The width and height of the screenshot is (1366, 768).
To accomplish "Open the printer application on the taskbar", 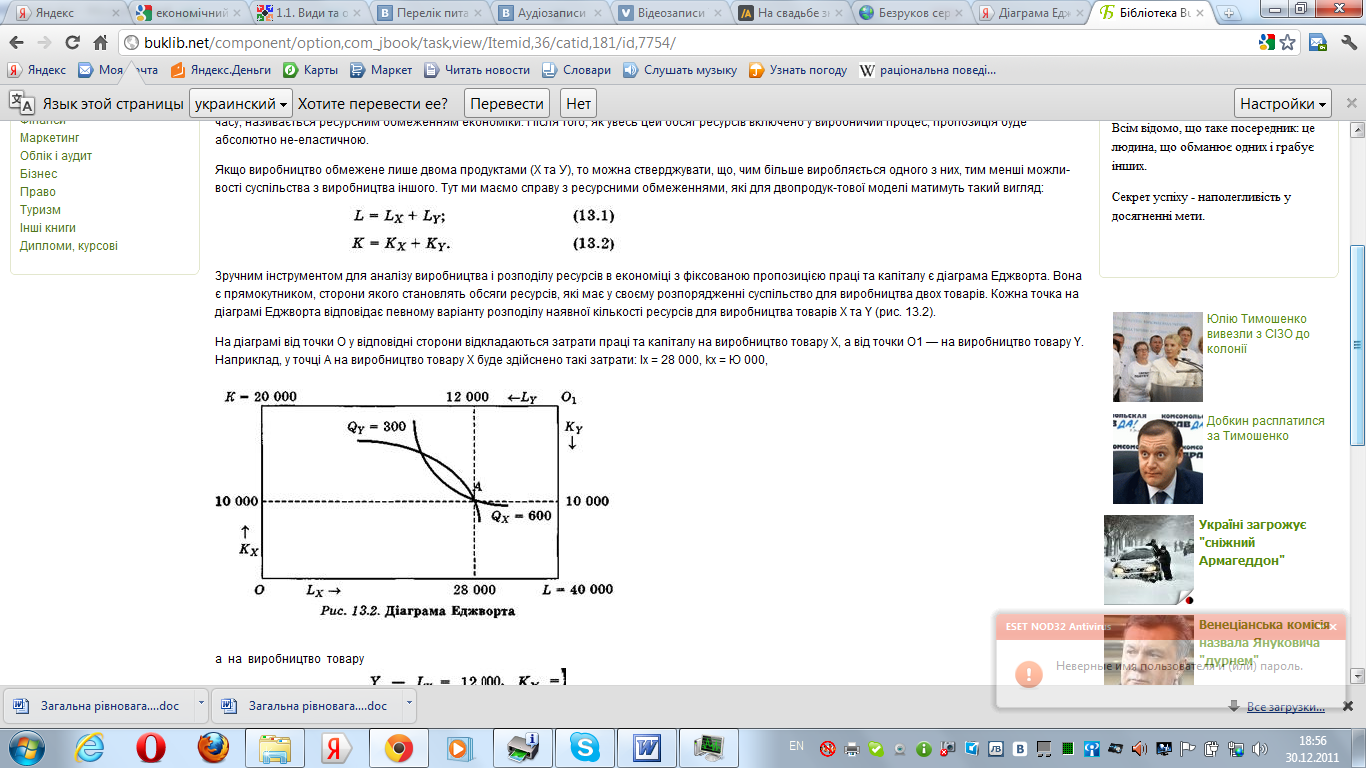I will coord(522,747).
